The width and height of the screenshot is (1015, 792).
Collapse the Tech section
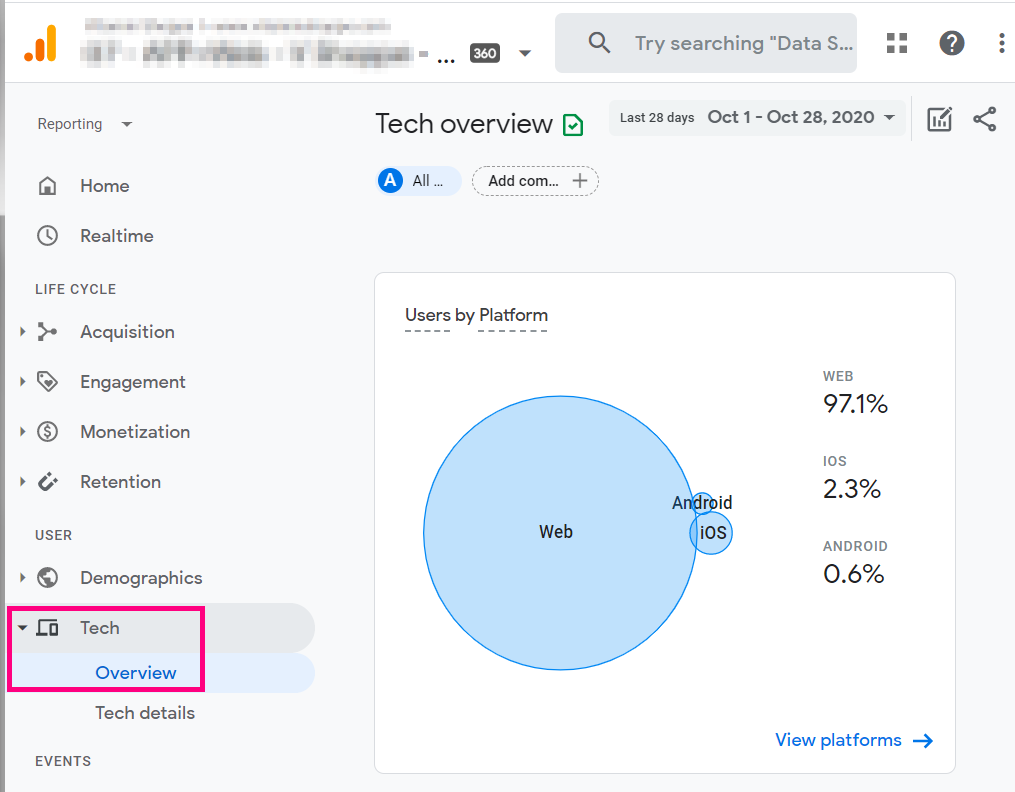[23, 628]
